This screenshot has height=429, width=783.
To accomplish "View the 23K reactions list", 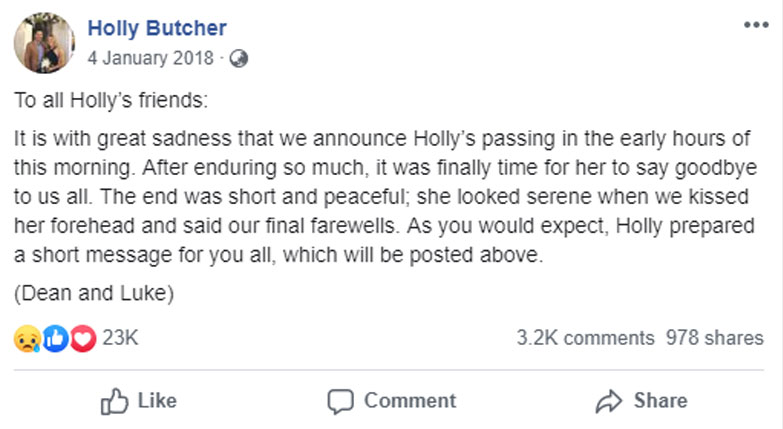I will coord(120,339).
